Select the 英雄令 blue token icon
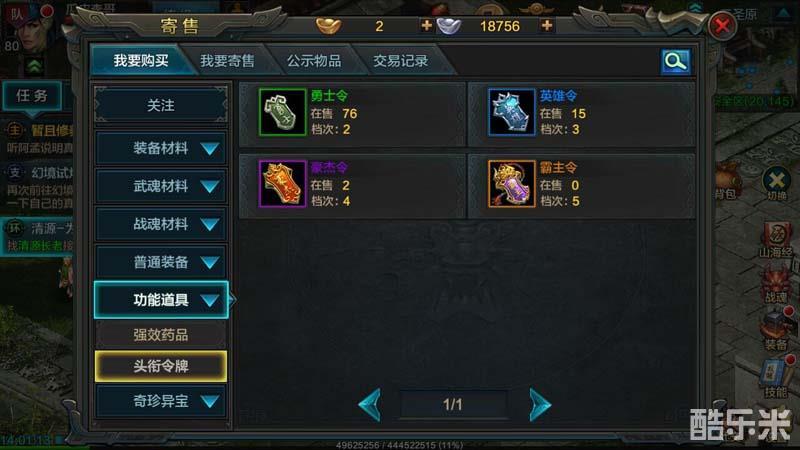Screen dimensions: 800x450 pos(512,112)
